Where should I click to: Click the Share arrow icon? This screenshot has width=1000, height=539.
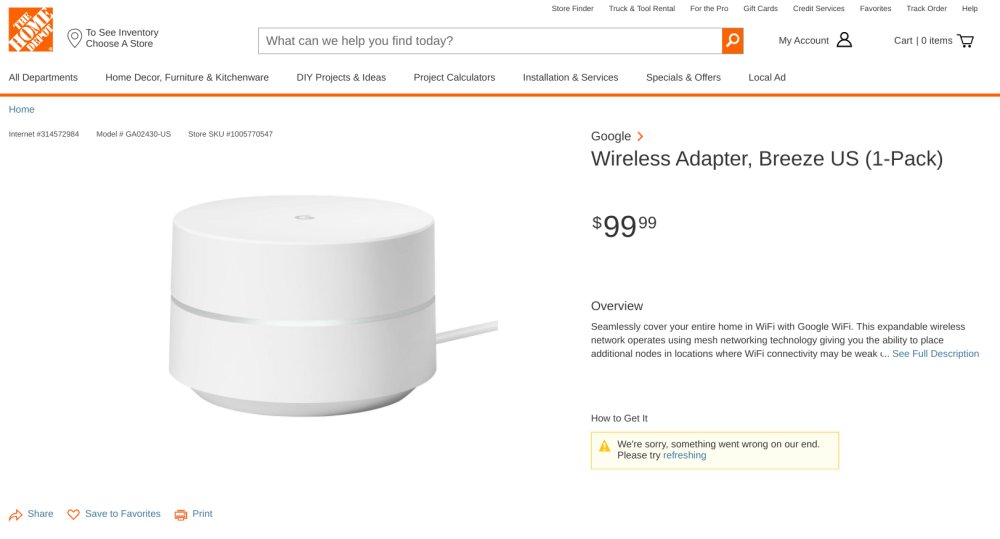pyautogui.click(x=16, y=515)
